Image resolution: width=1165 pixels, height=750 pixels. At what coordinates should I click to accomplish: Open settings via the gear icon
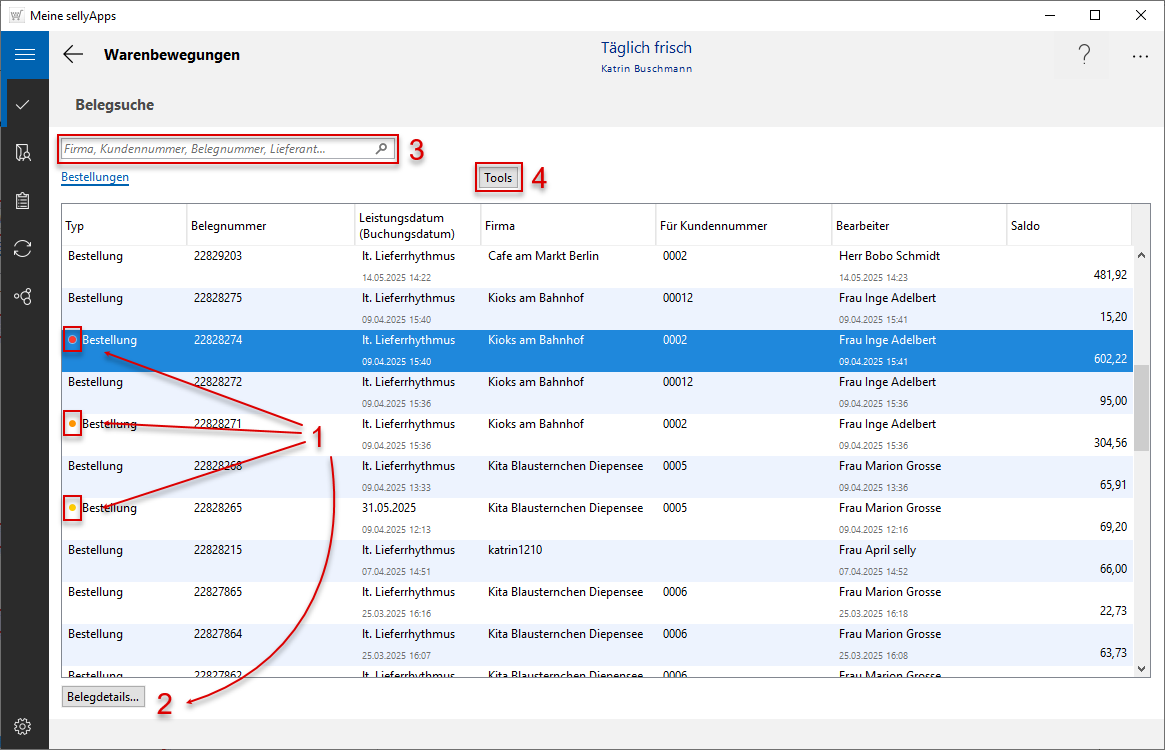(24, 726)
